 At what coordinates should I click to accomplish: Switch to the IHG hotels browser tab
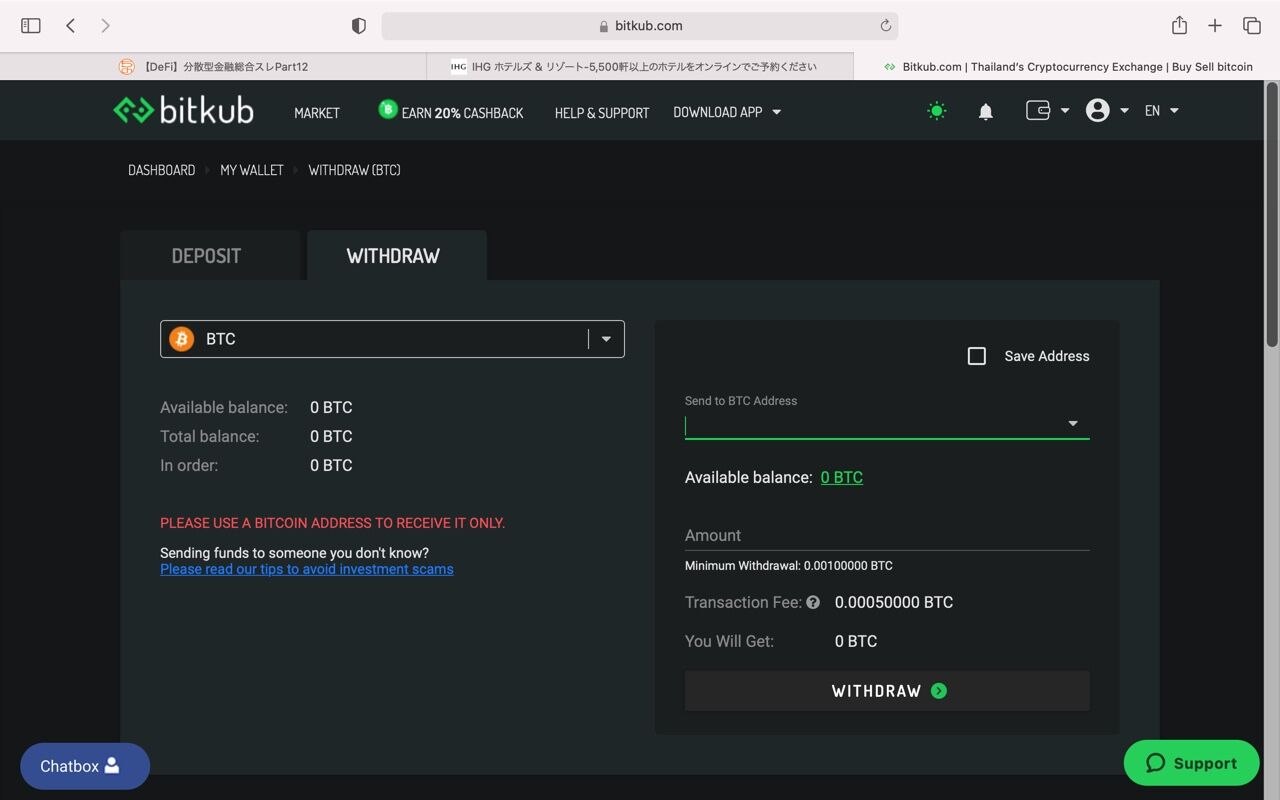click(x=640, y=67)
